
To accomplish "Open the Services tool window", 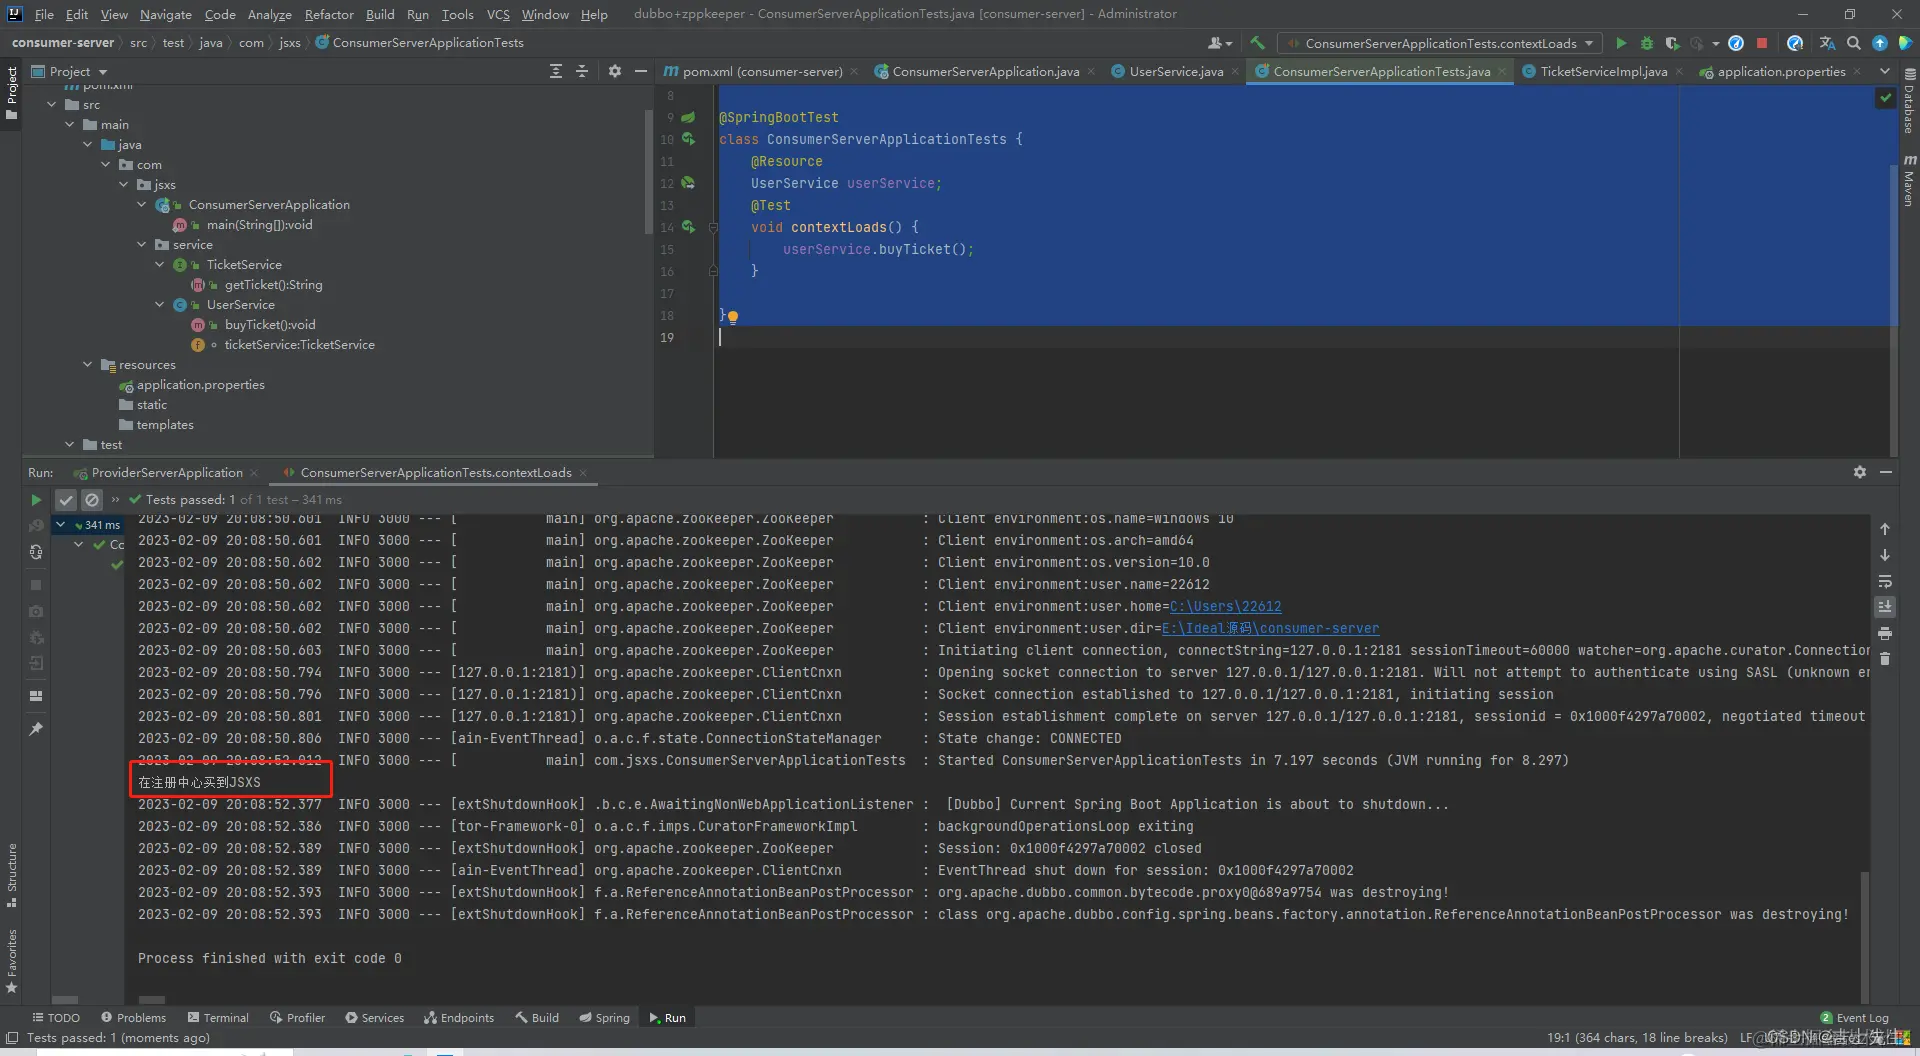I will pos(375,1017).
